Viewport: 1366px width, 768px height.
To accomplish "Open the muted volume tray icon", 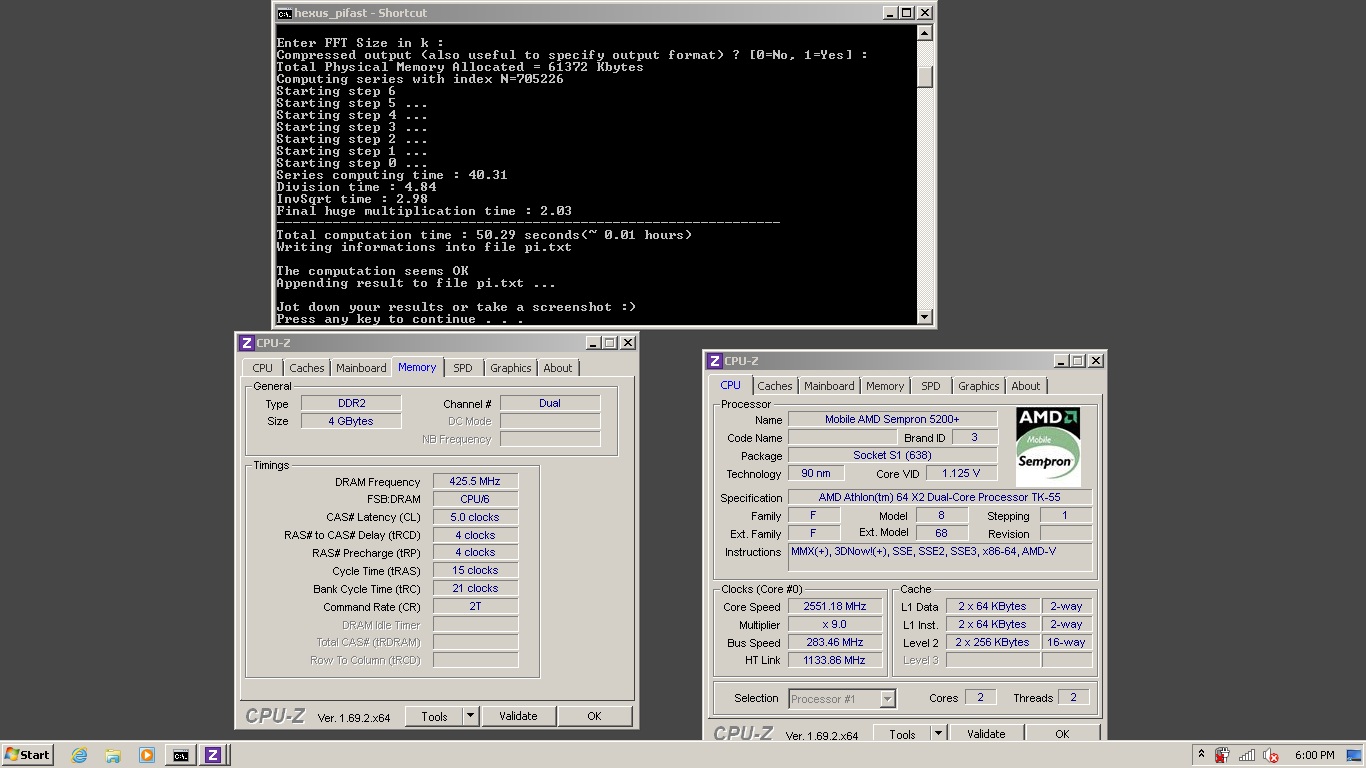I will click(1272, 755).
